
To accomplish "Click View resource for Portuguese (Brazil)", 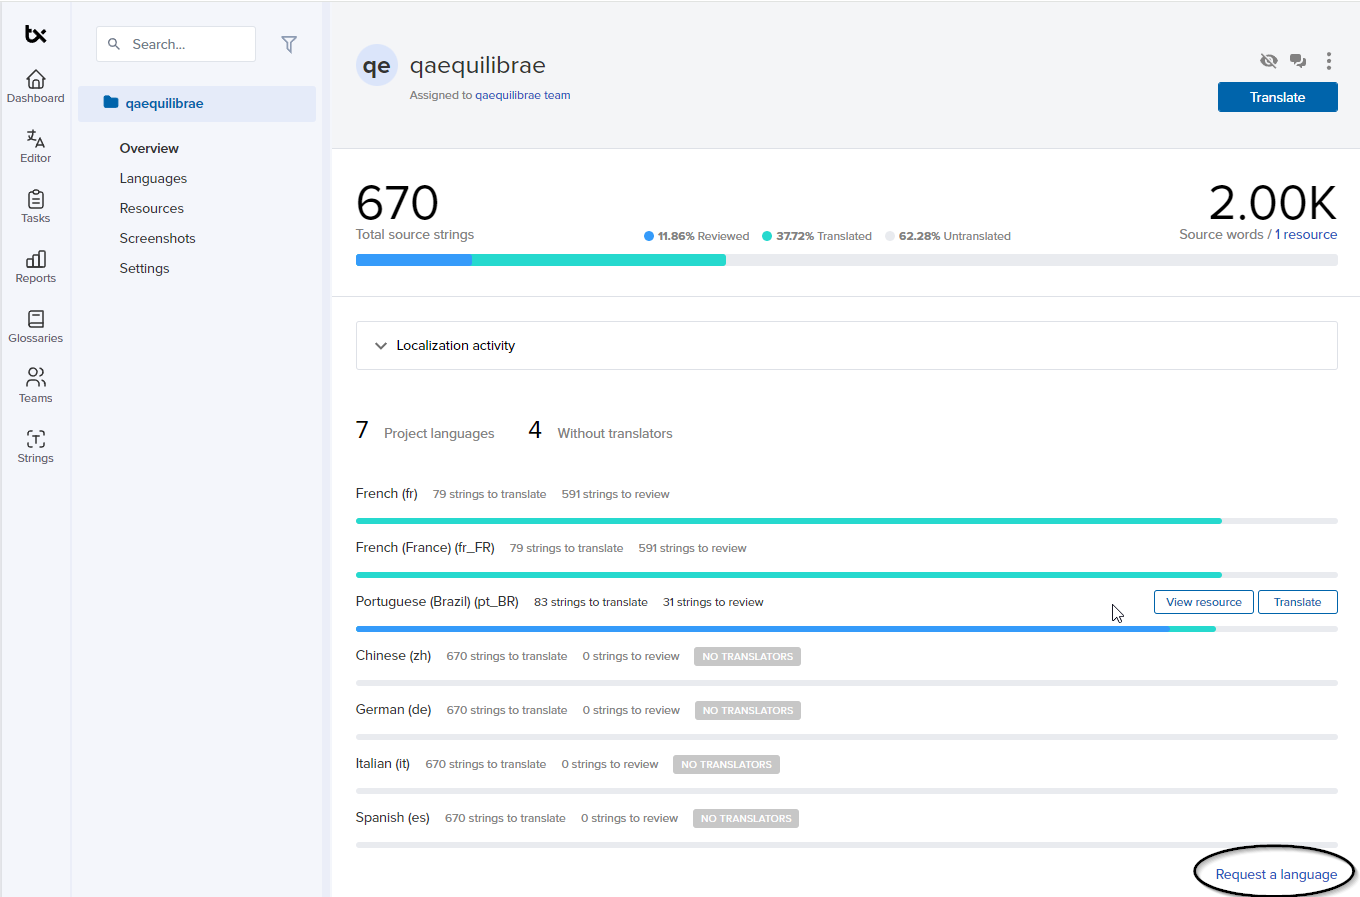I will 1203,602.
